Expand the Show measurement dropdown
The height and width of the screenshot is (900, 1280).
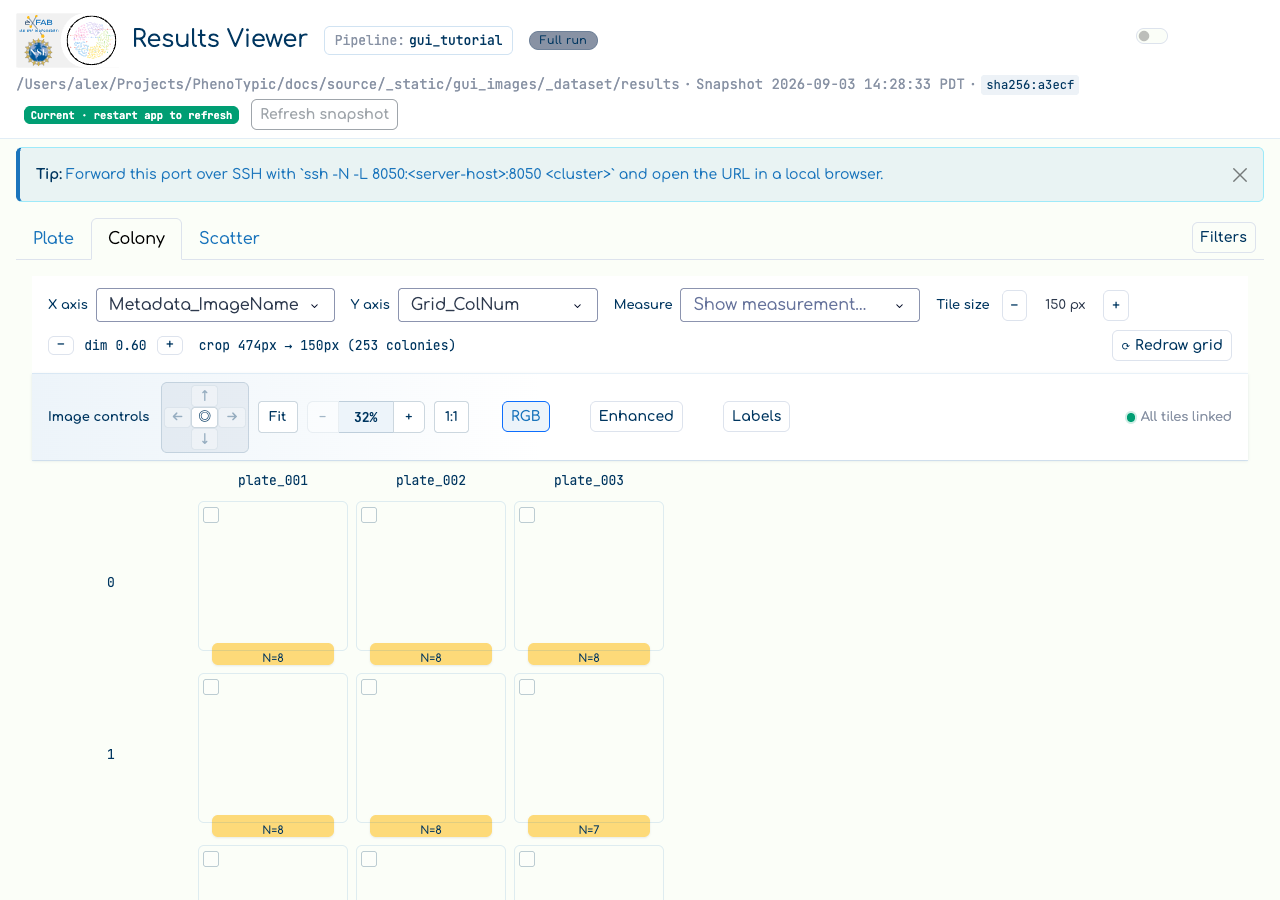[x=800, y=305]
